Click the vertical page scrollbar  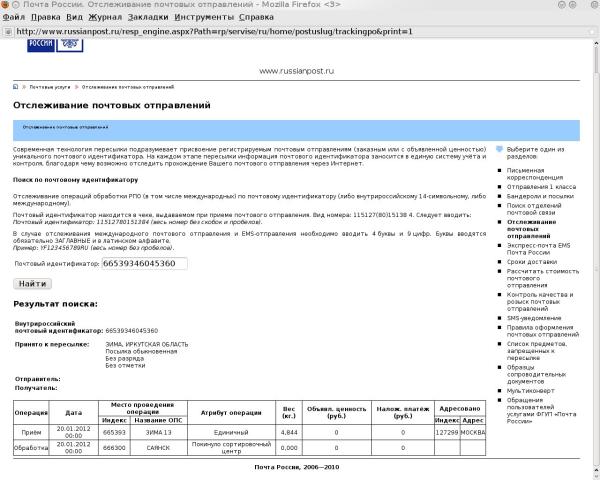point(596,256)
